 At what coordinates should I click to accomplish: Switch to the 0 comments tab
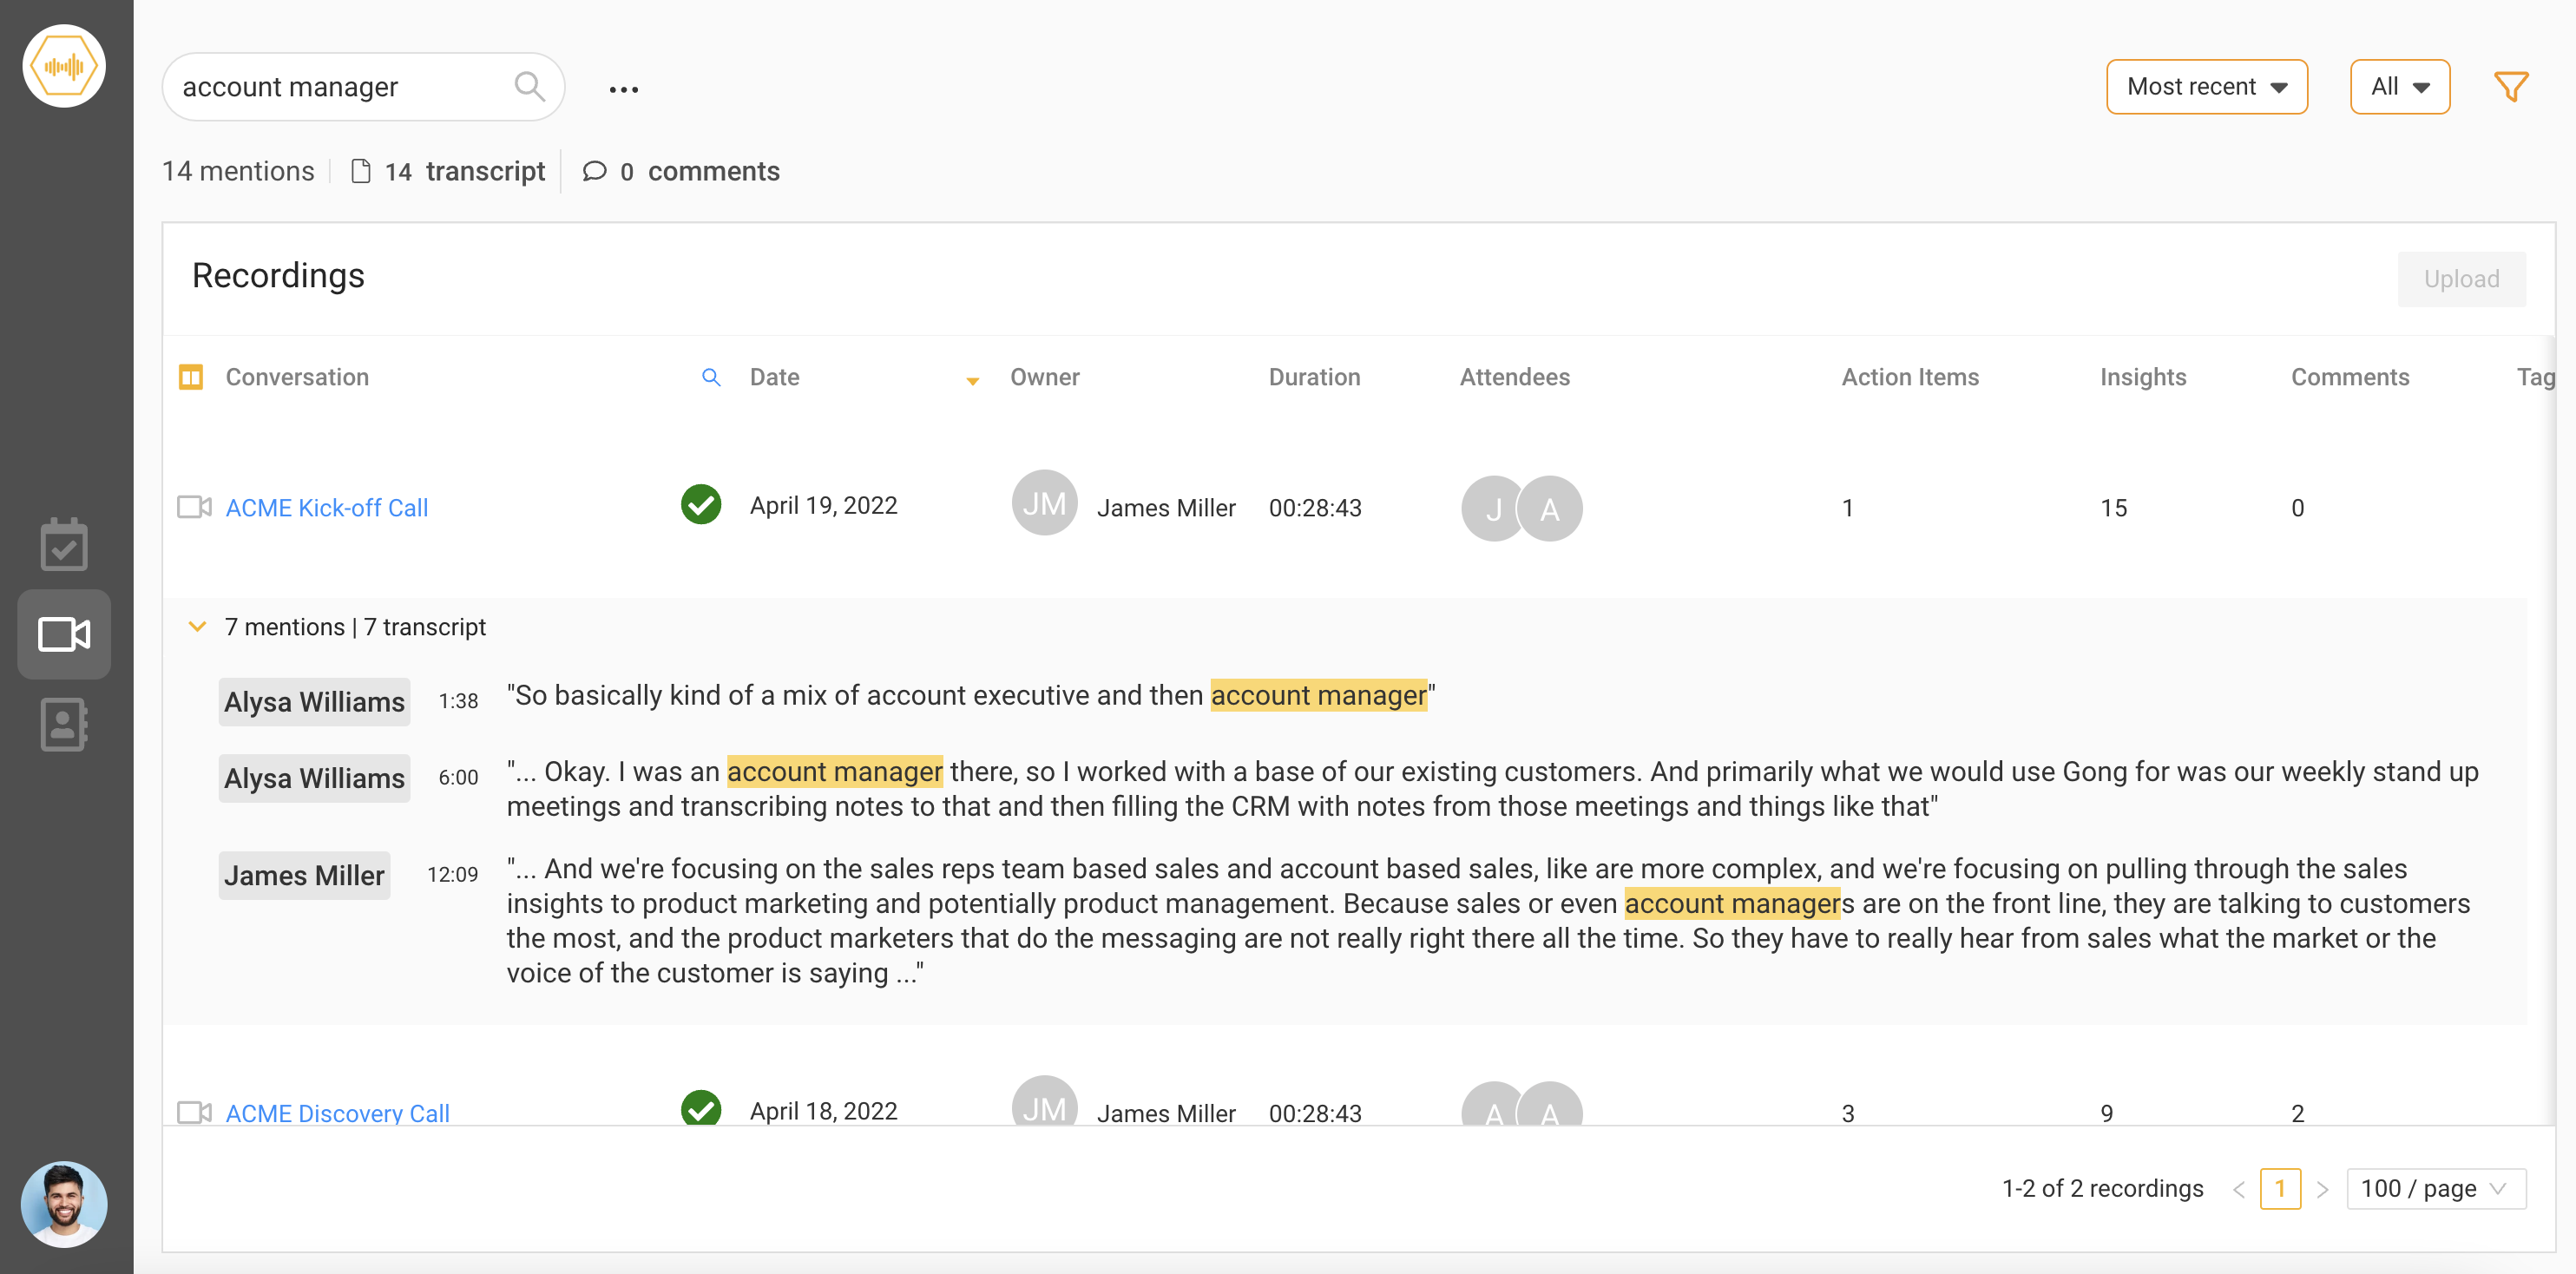click(x=681, y=171)
